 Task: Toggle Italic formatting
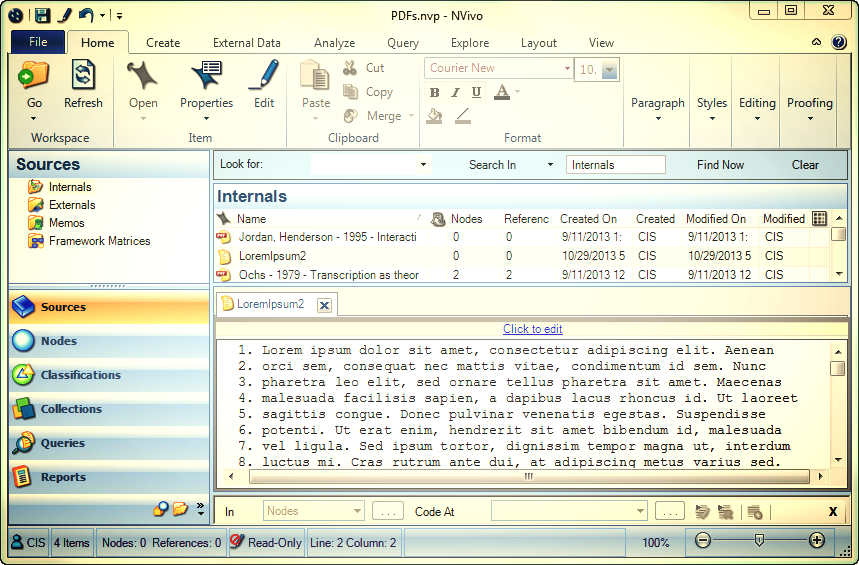point(455,93)
